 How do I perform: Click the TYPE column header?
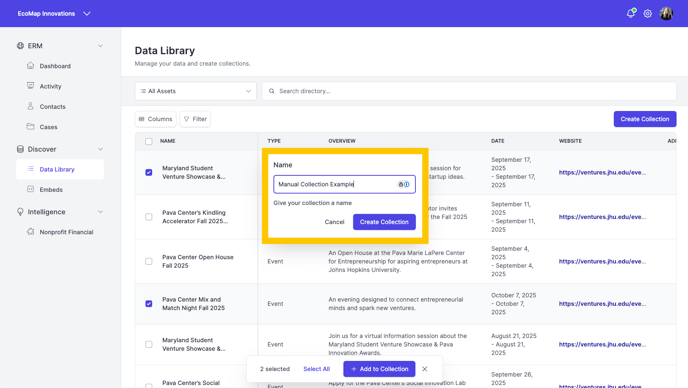tap(274, 141)
